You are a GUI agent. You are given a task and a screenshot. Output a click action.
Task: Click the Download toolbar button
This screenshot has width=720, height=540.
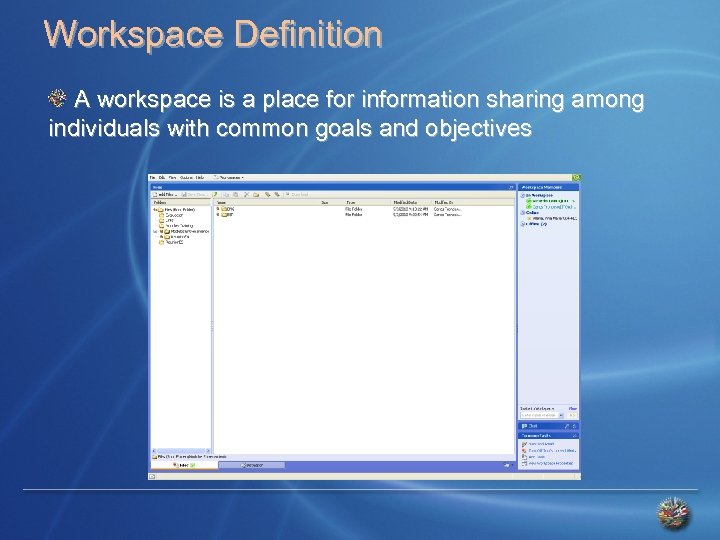pyautogui.click(x=297, y=195)
